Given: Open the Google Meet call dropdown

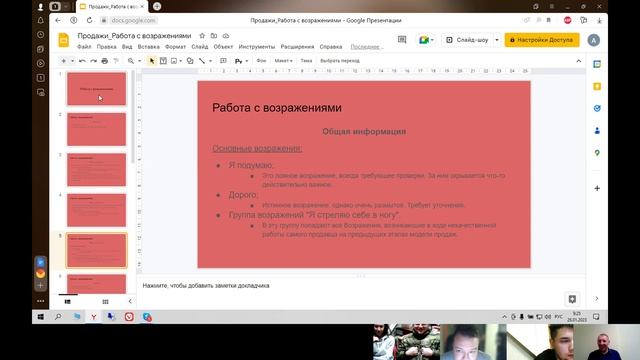Looking at the screenshot, I should tap(426, 40).
